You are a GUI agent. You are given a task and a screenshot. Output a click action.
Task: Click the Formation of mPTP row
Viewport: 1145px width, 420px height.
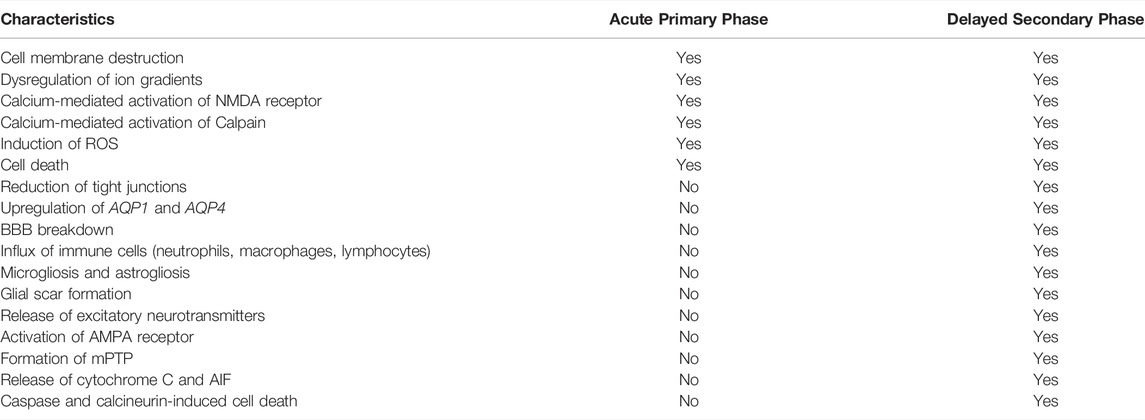click(x=572, y=359)
